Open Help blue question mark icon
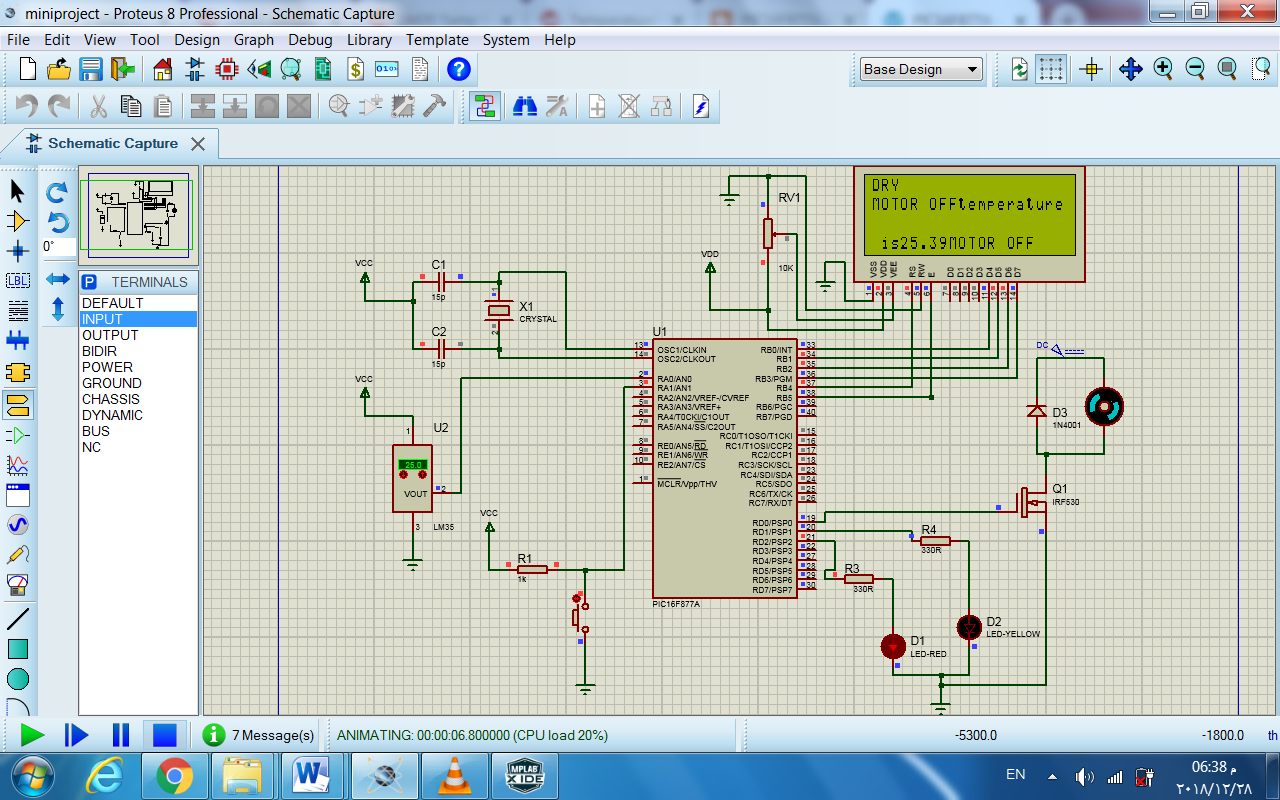 click(459, 69)
